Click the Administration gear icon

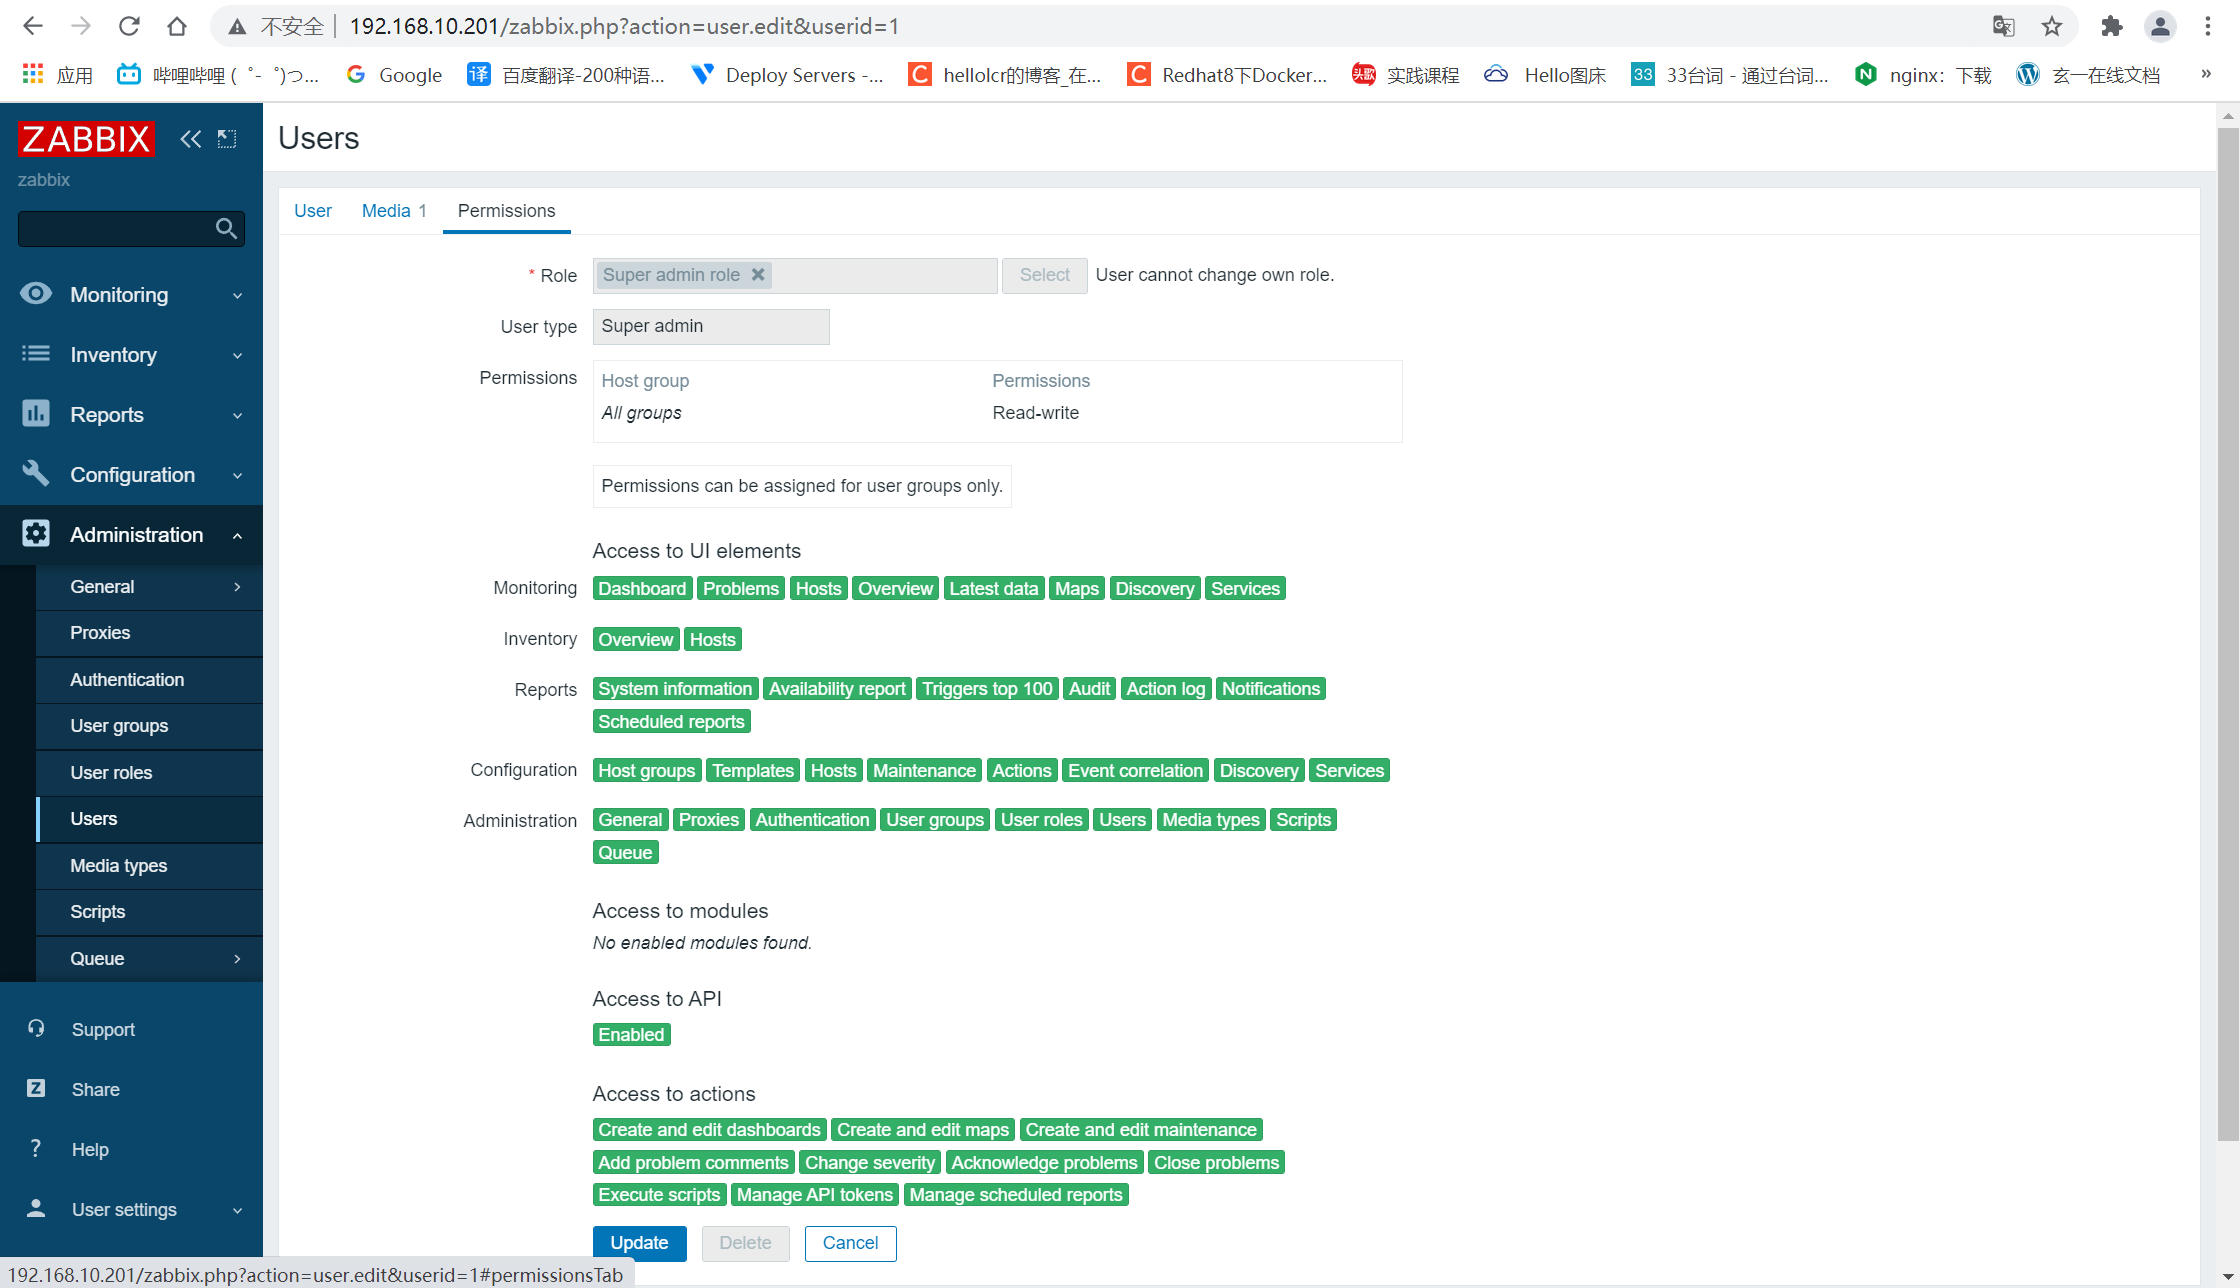tap(36, 533)
